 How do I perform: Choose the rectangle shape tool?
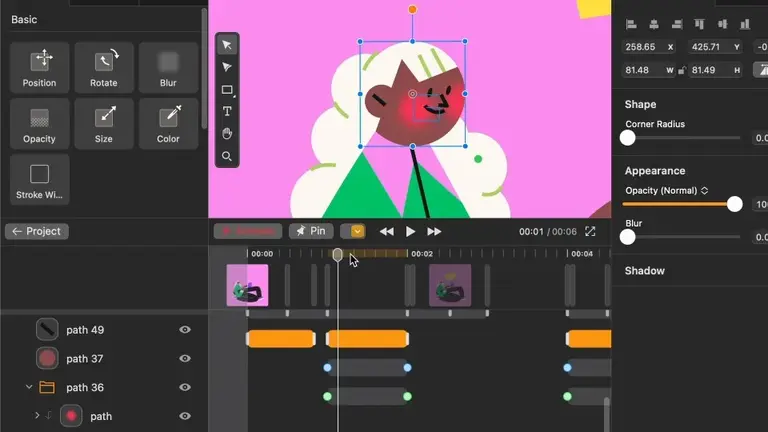pyautogui.click(x=227, y=90)
